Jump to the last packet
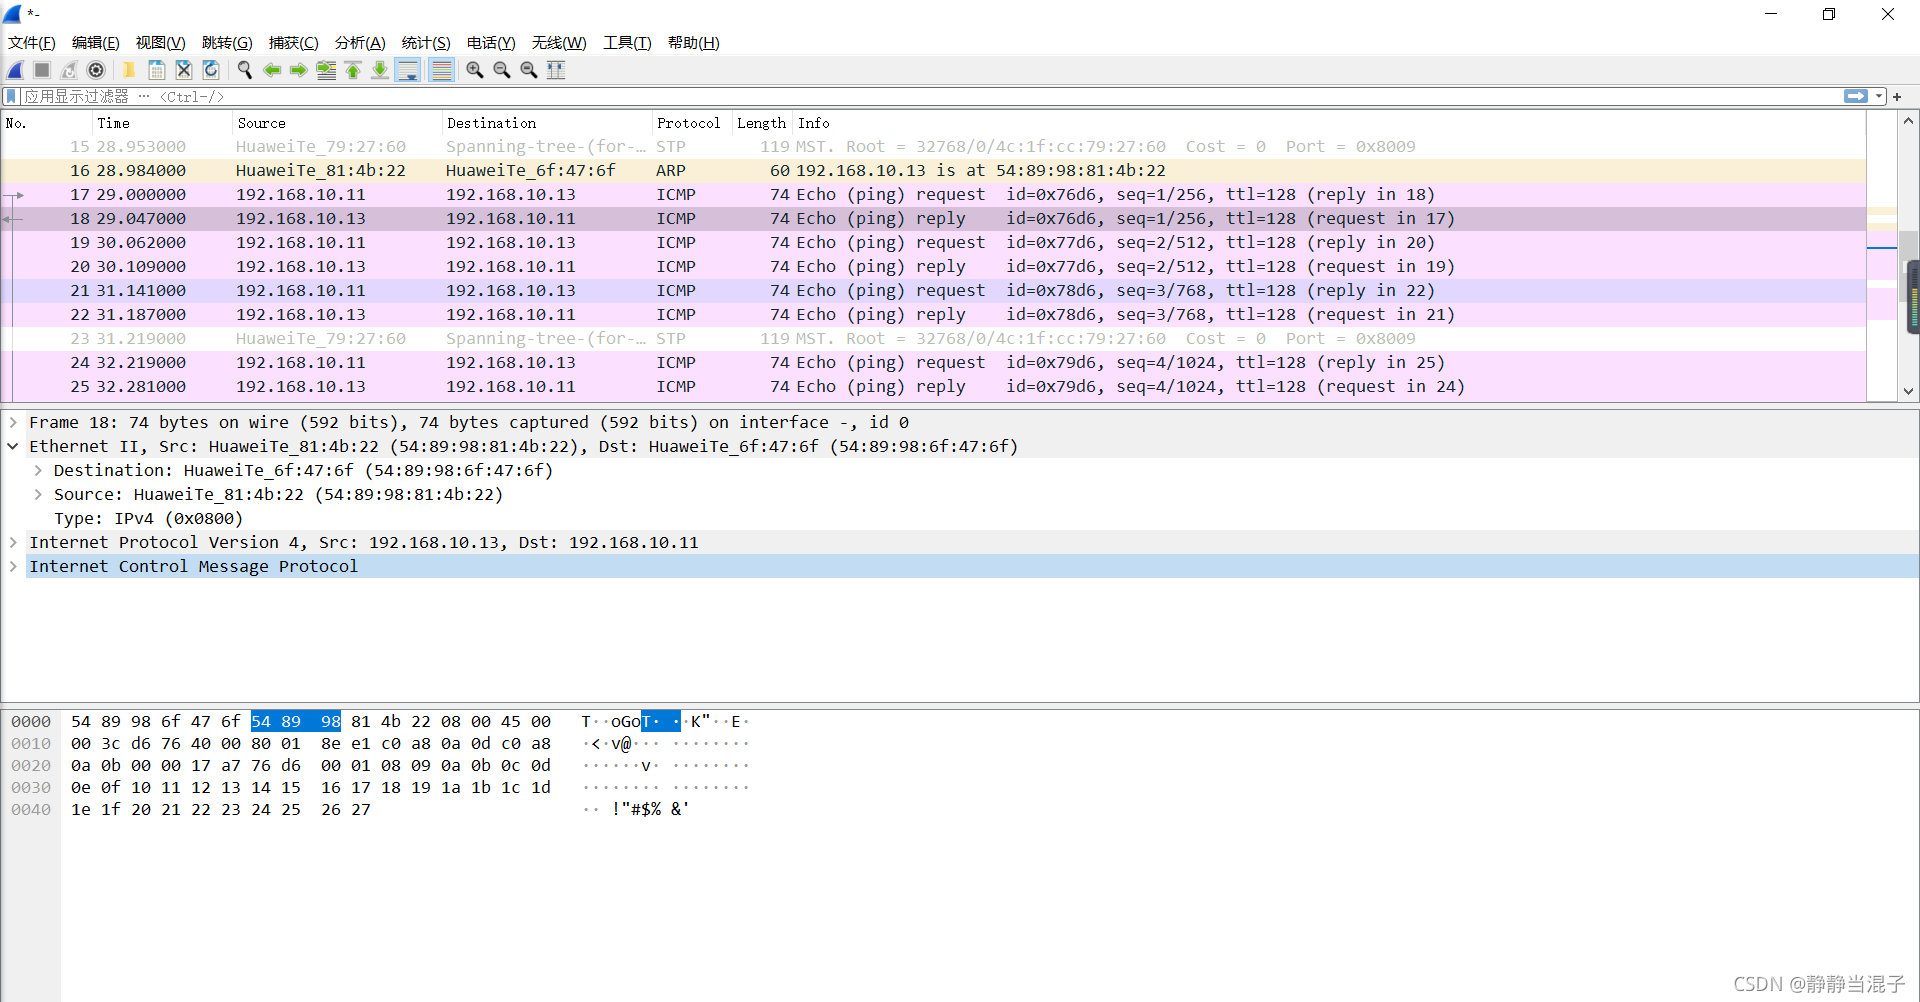Viewport: 1920px width, 1002px height. pos(380,70)
